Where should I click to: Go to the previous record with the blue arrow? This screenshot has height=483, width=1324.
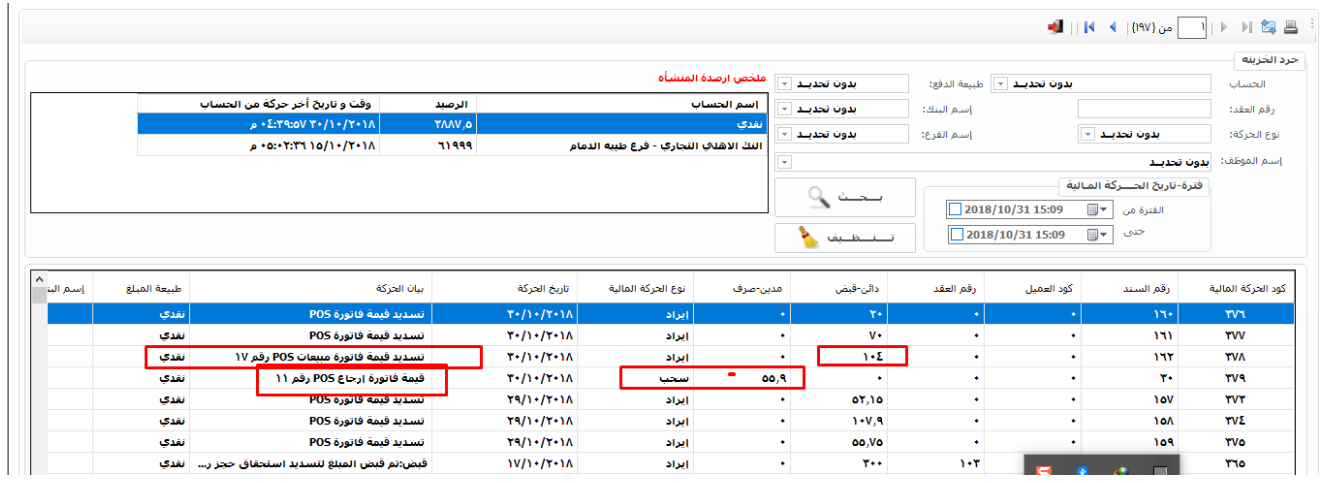(1112, 27)
